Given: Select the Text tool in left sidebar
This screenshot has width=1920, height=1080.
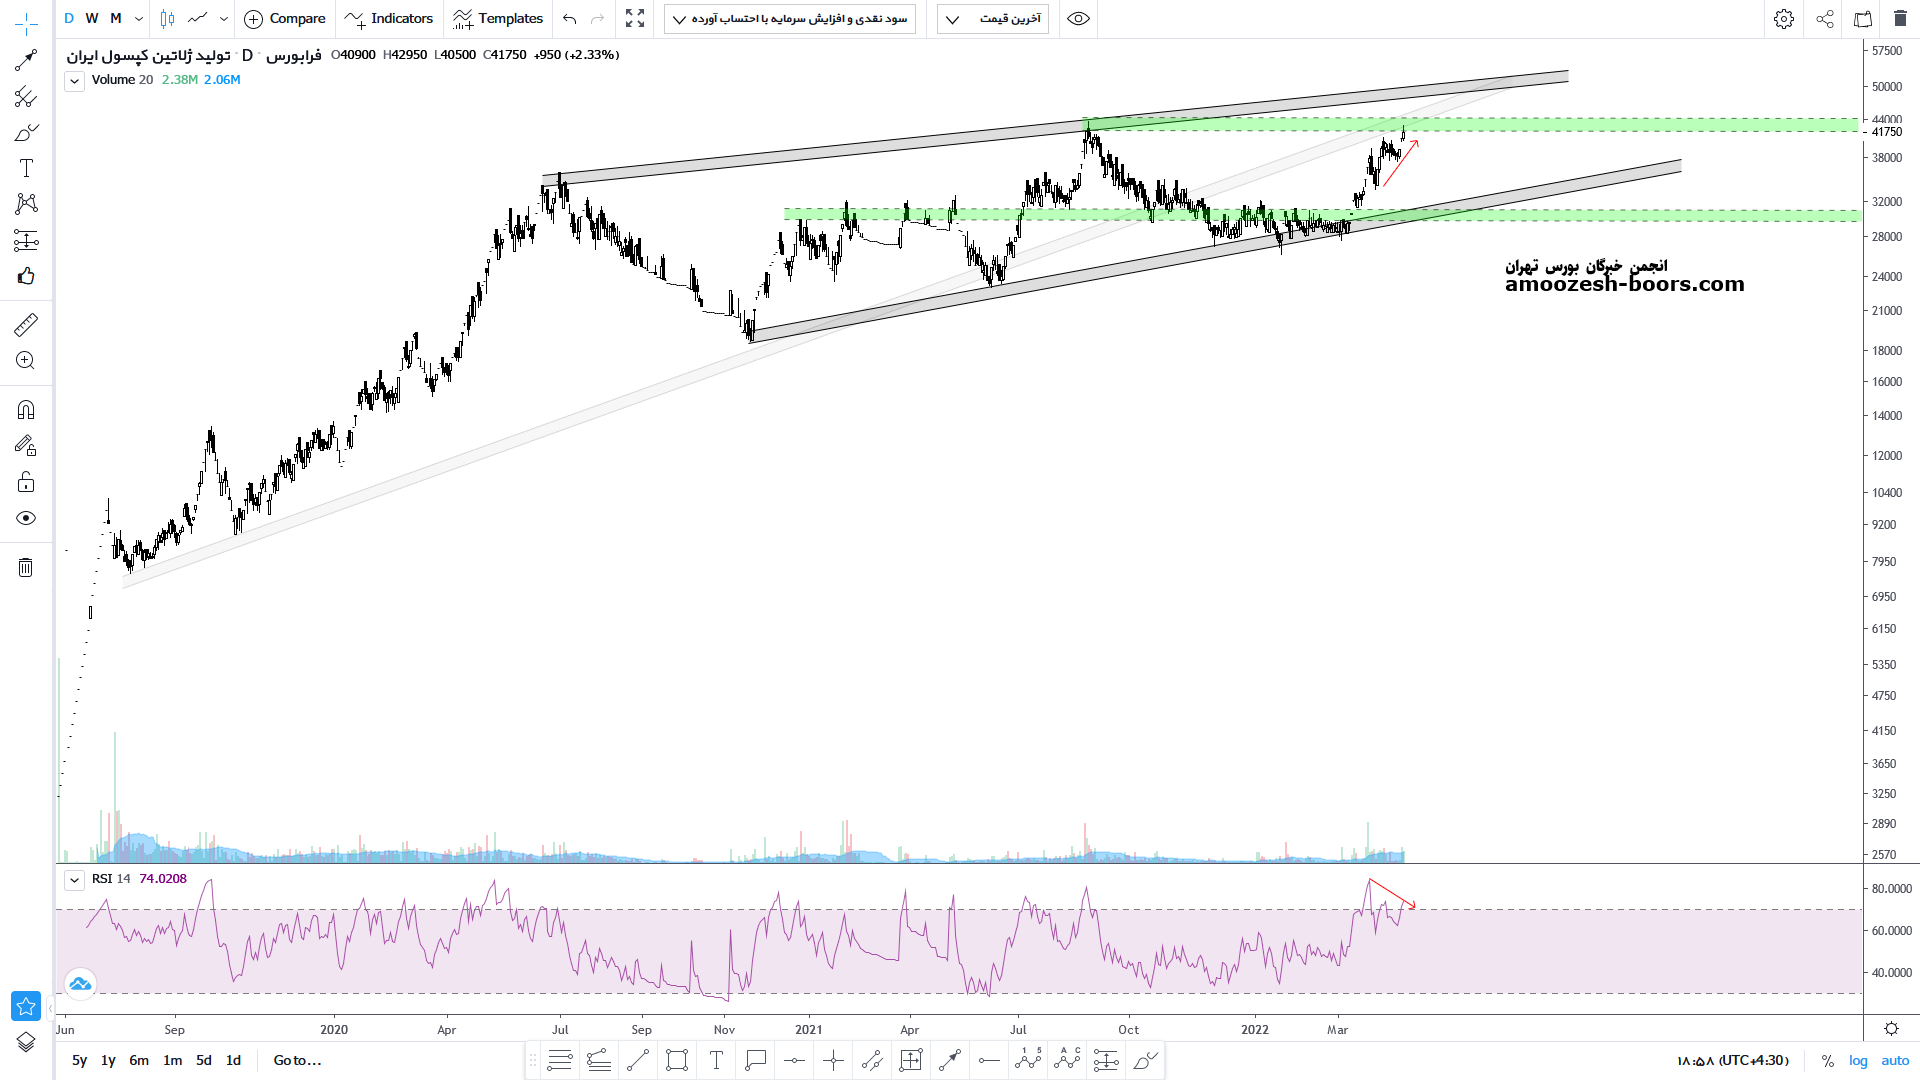Looking at the screenshot, I should click(x=26, y=168).
